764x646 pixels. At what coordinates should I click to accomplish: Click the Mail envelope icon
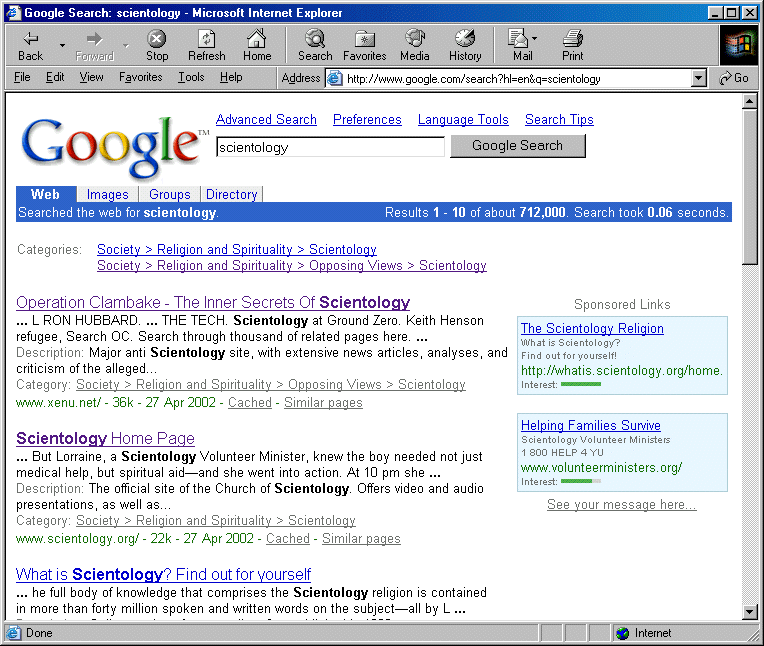(x=517, y=38)
